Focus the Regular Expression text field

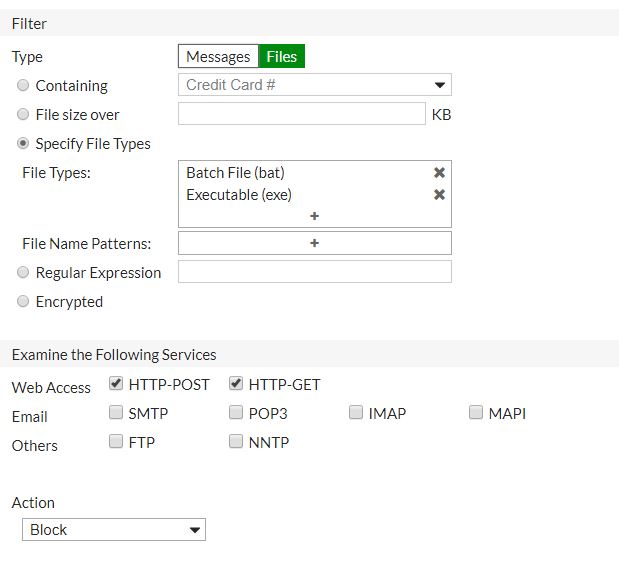click(x=314, y=272)
